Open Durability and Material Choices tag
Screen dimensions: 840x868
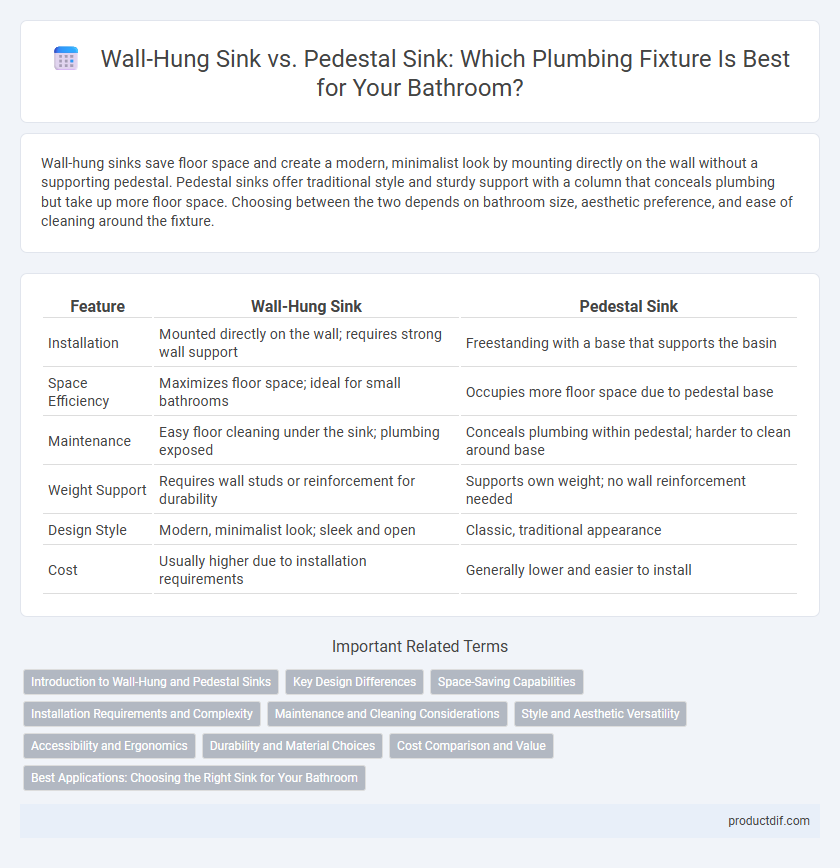(x=292, y=746)
